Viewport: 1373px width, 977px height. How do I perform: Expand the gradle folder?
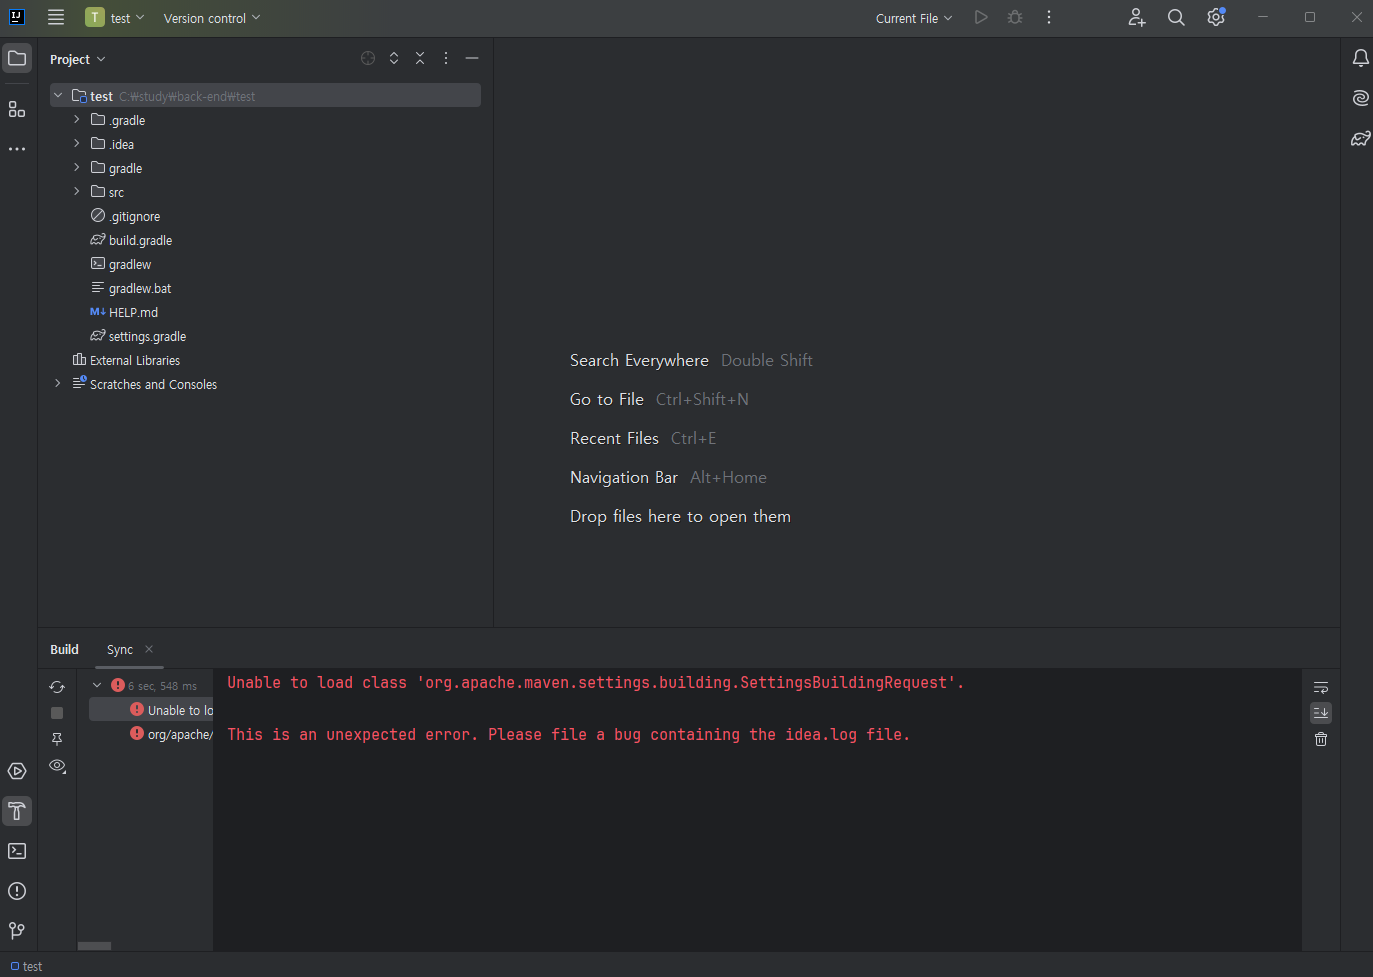76,168
